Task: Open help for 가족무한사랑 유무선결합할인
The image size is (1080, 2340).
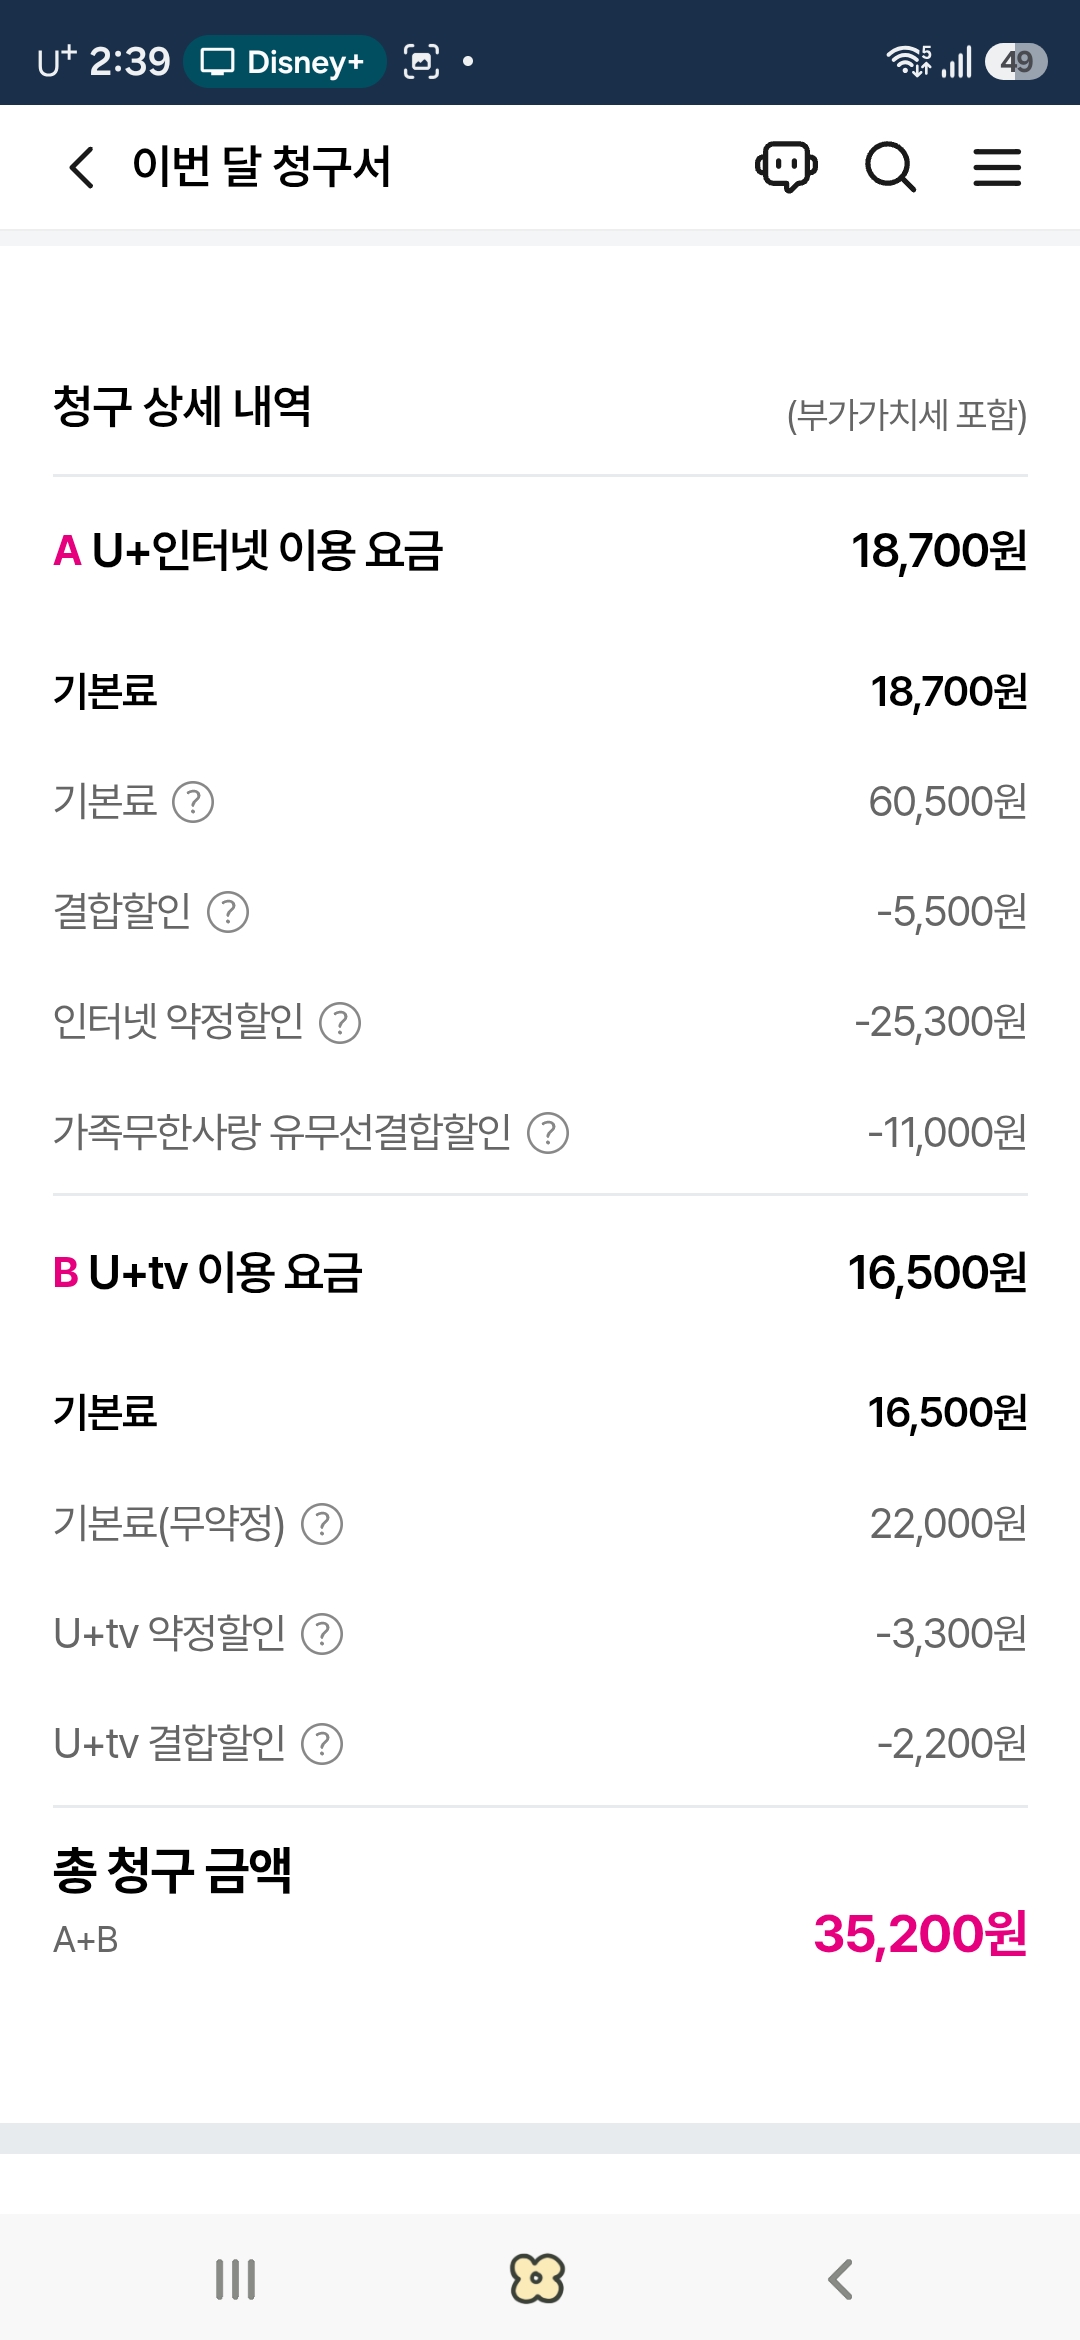Action: click(x=548, y=1133)
